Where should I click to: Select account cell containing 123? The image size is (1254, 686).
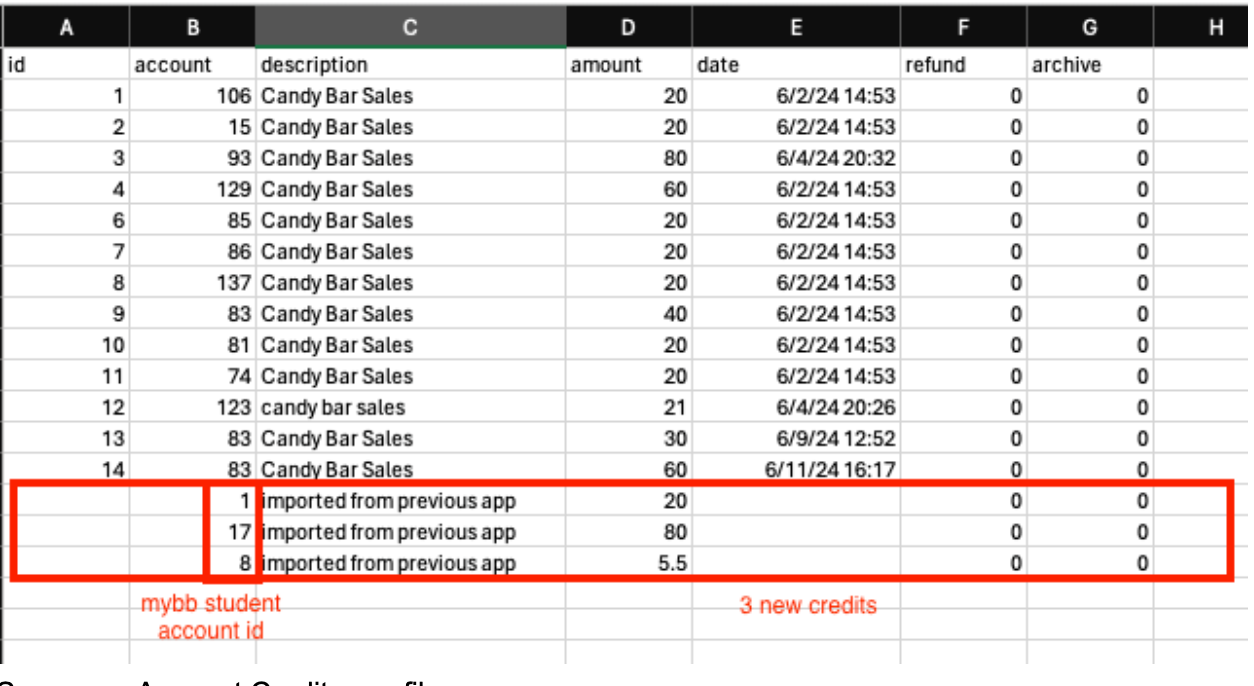coord(193,407)
